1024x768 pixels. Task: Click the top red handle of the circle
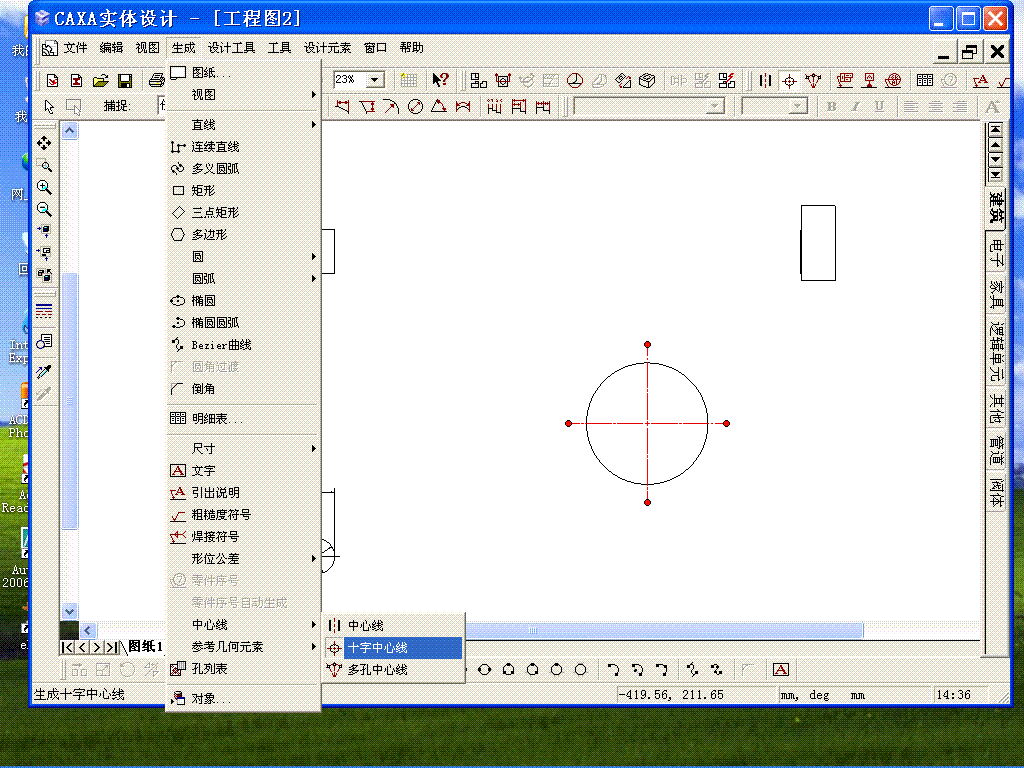[647, 345]
